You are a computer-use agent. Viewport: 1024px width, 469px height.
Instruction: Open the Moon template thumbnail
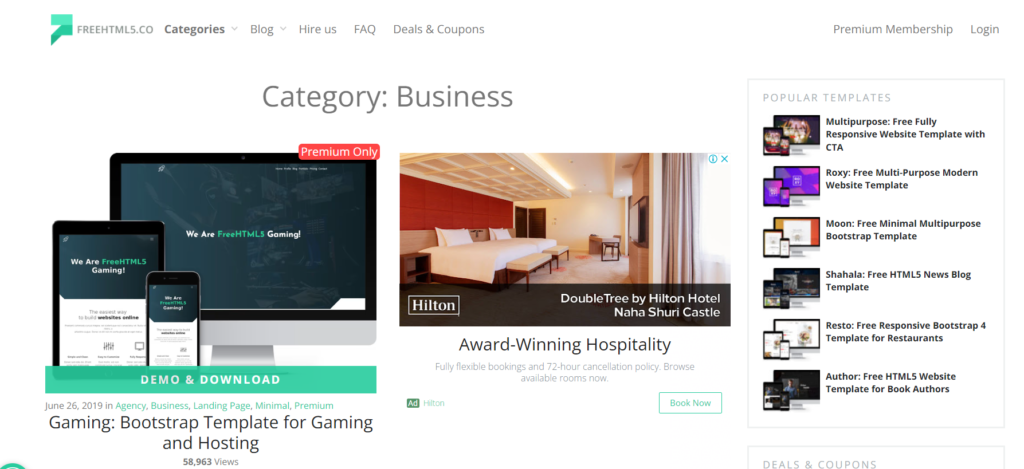792,236
